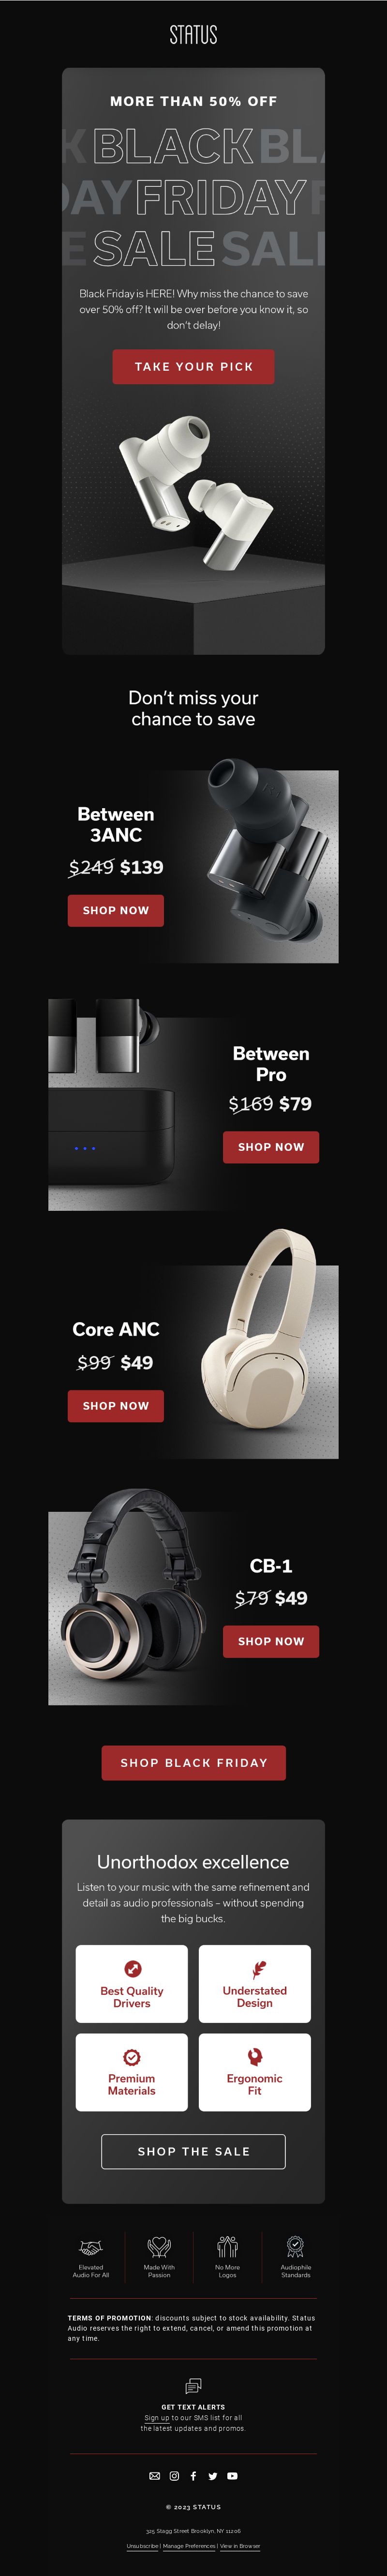Shop Now for Core ANC headphones
The image size is (387, 2576).
coord(116,1405)
